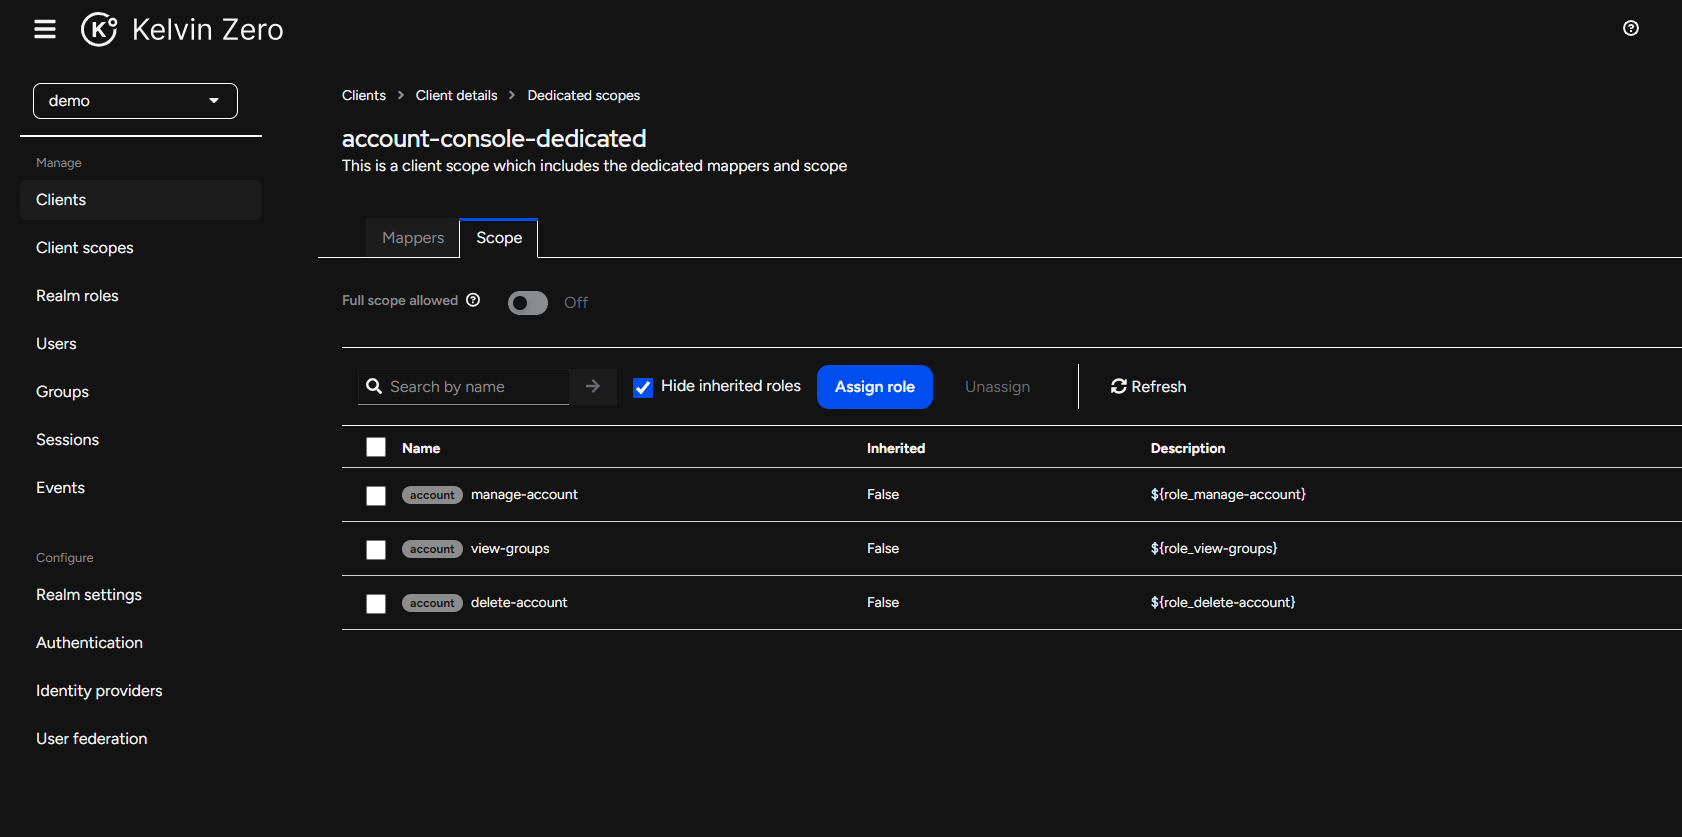Switch to the Mappers tab
Image resolution: width=1682 pixels, height=837 pixels.
point(412,238)
